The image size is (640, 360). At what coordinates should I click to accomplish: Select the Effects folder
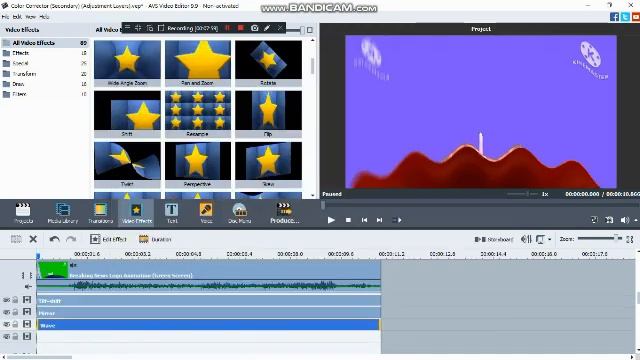tap(45, 53)
